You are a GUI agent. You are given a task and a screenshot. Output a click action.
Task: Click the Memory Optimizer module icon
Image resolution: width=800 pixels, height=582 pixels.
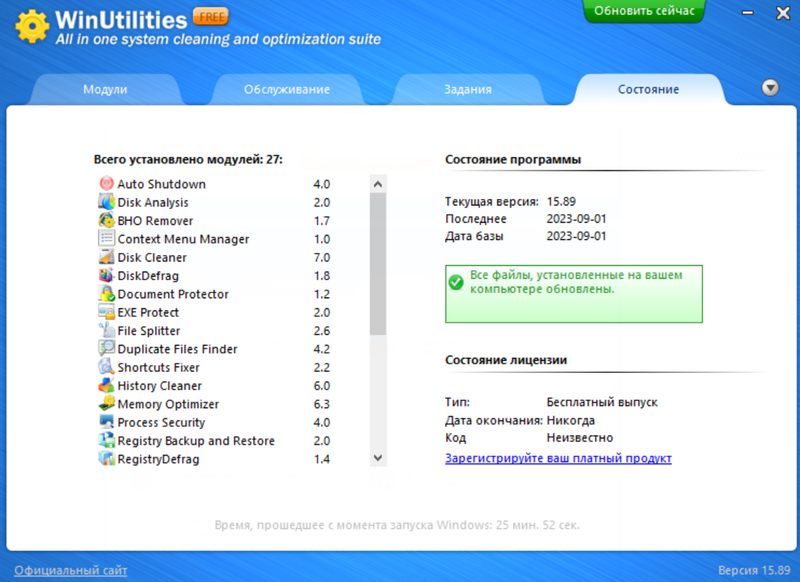pyautogui.click(x=106, y=404)
